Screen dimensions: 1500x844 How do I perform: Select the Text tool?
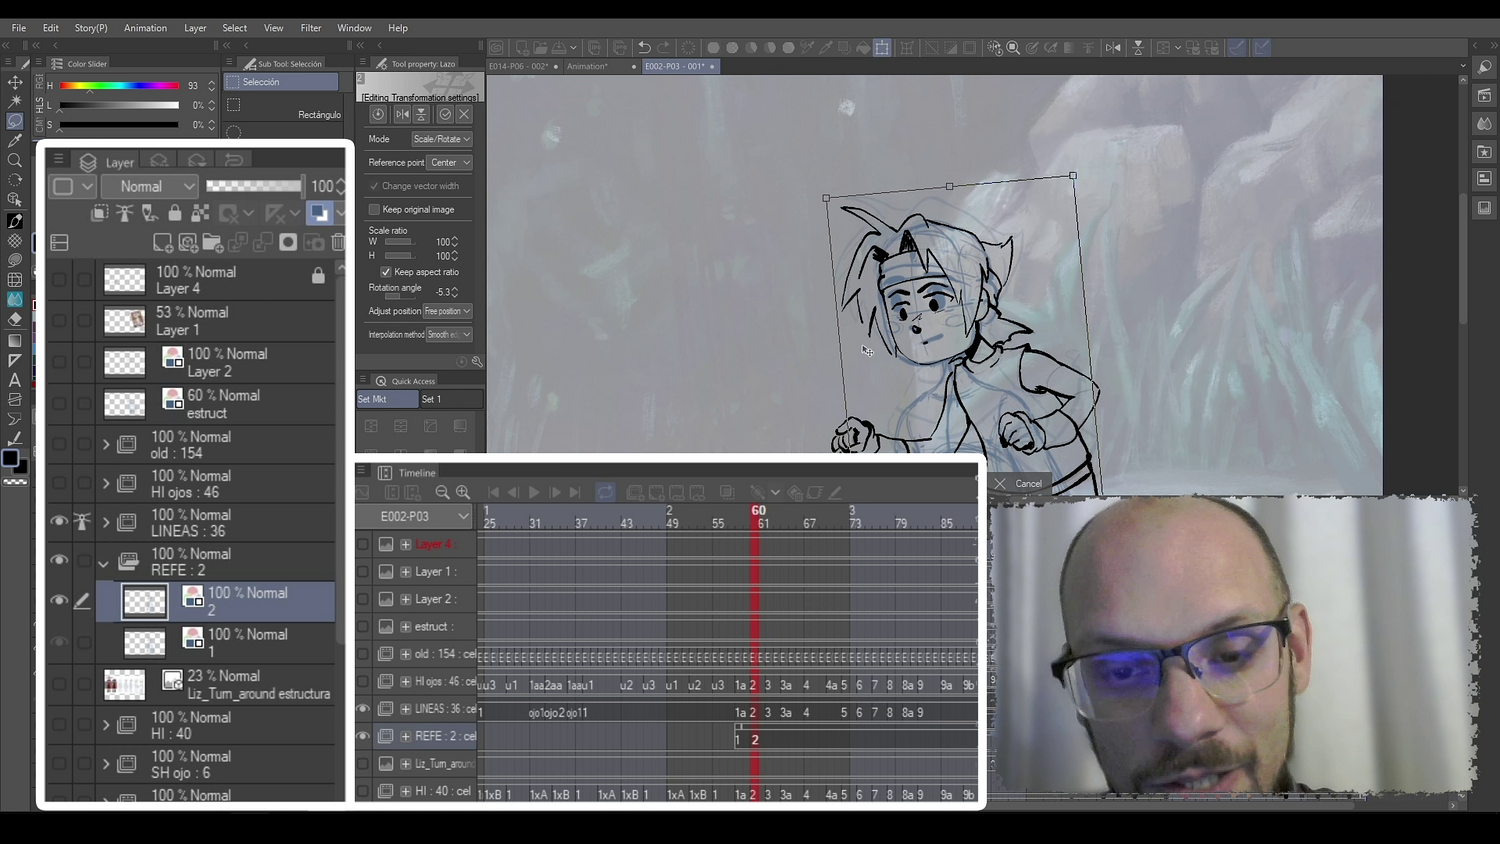(15, 379)
